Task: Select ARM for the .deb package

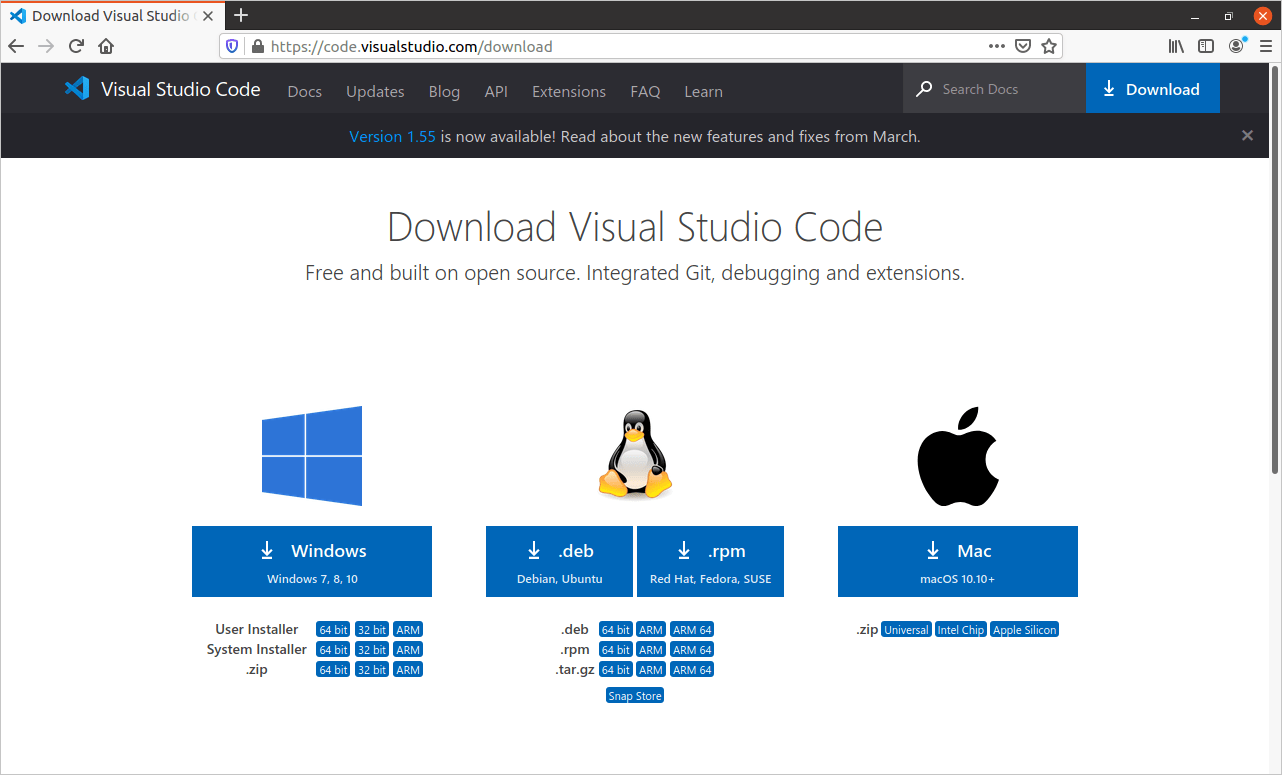Action: point(650,629)
